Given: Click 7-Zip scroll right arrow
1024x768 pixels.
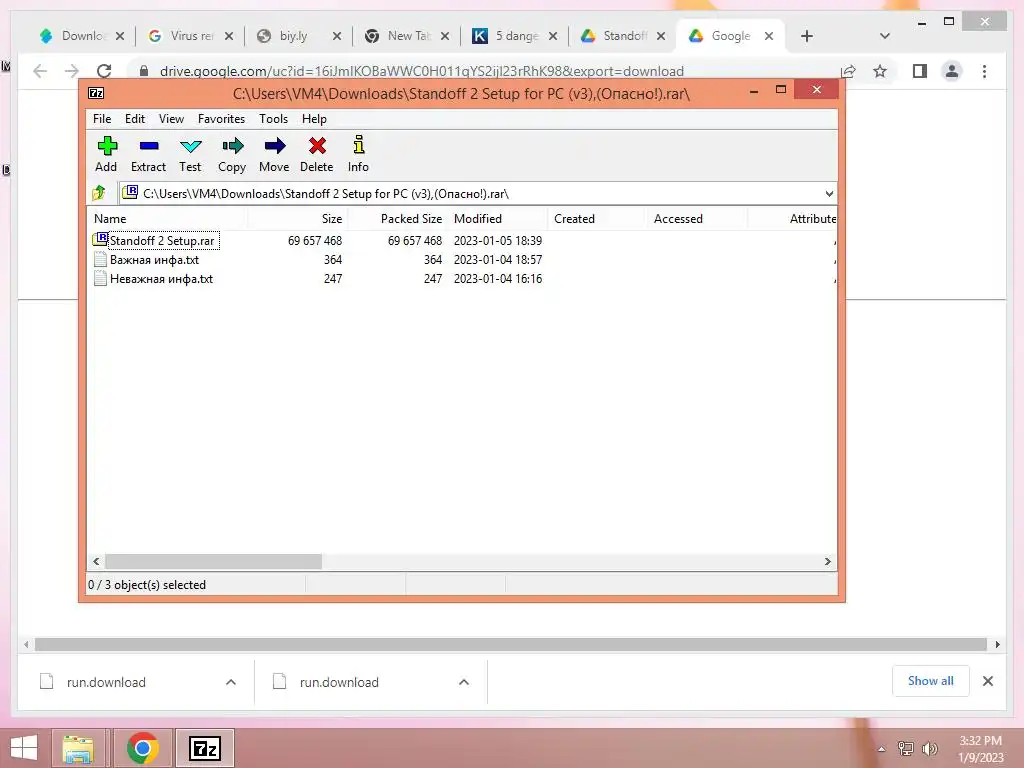Looking at the screenshot, I should 827,561.
